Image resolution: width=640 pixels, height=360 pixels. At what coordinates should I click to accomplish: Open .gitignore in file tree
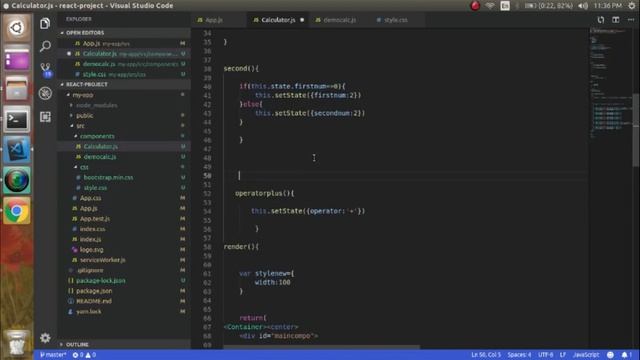pyautogui.click(x=90, y=270)
